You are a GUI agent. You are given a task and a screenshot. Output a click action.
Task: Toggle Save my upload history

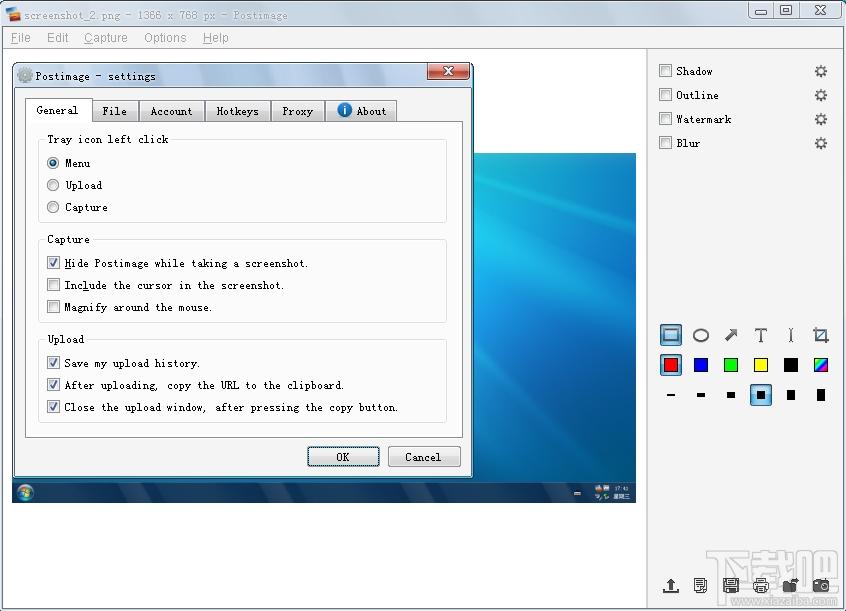coord(53,363)
